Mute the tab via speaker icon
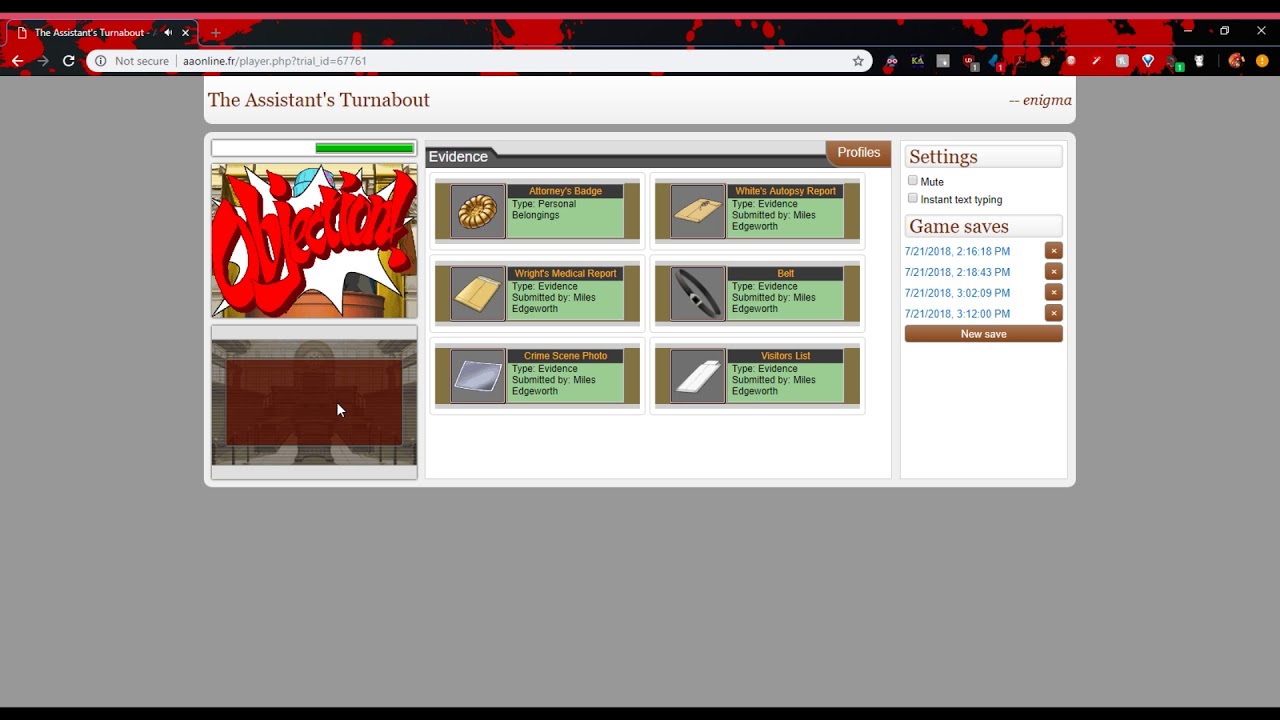The image size is (1280, 720). tap(168, 33)
